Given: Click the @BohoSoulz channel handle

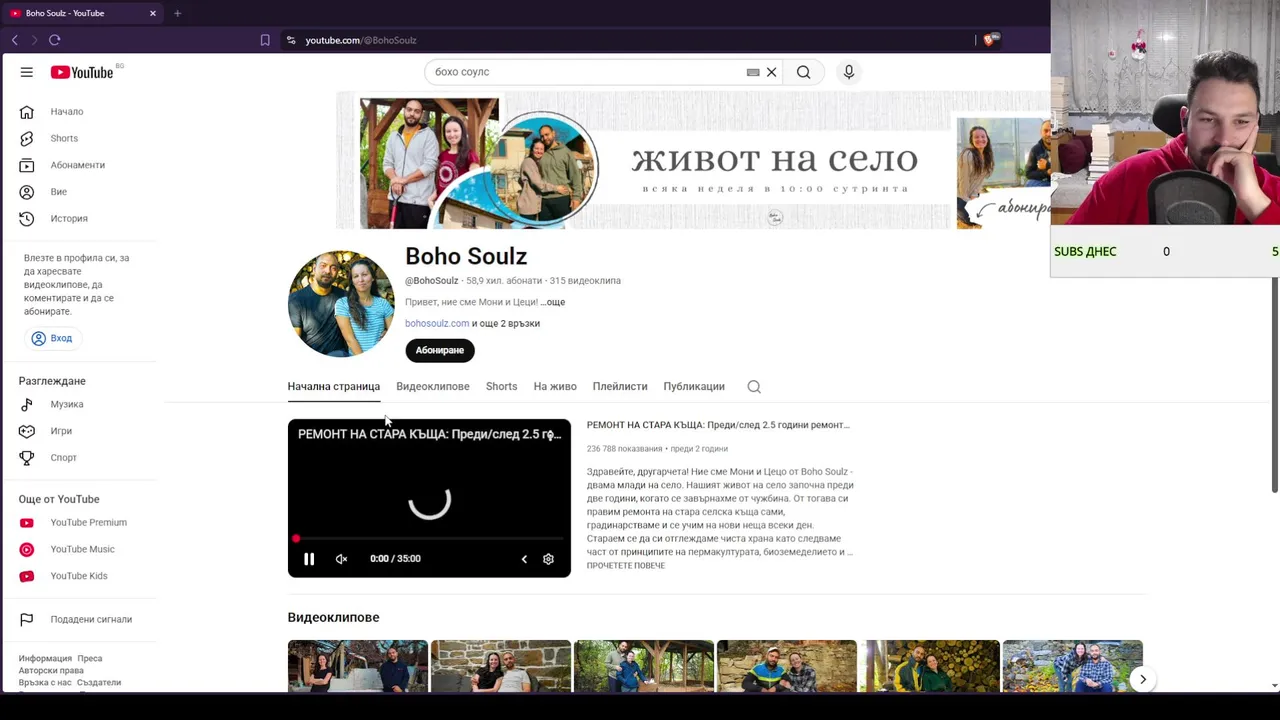Looking at the screenshot, I should 432,281.
